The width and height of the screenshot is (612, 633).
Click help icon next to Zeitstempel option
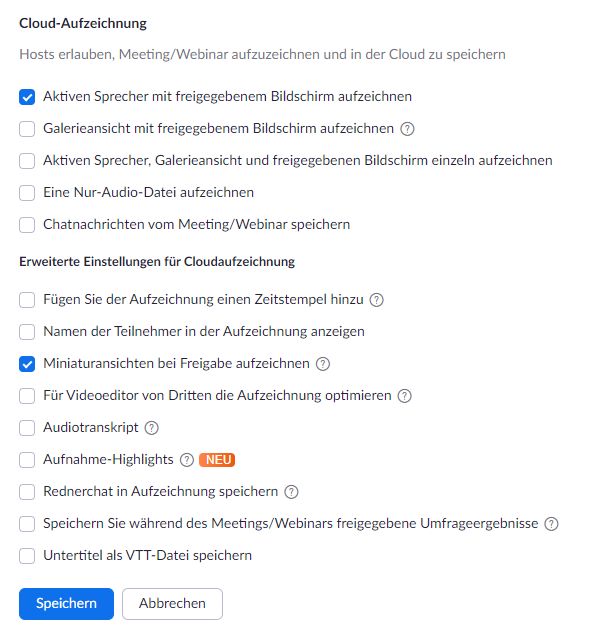click(x=377, y=300)
